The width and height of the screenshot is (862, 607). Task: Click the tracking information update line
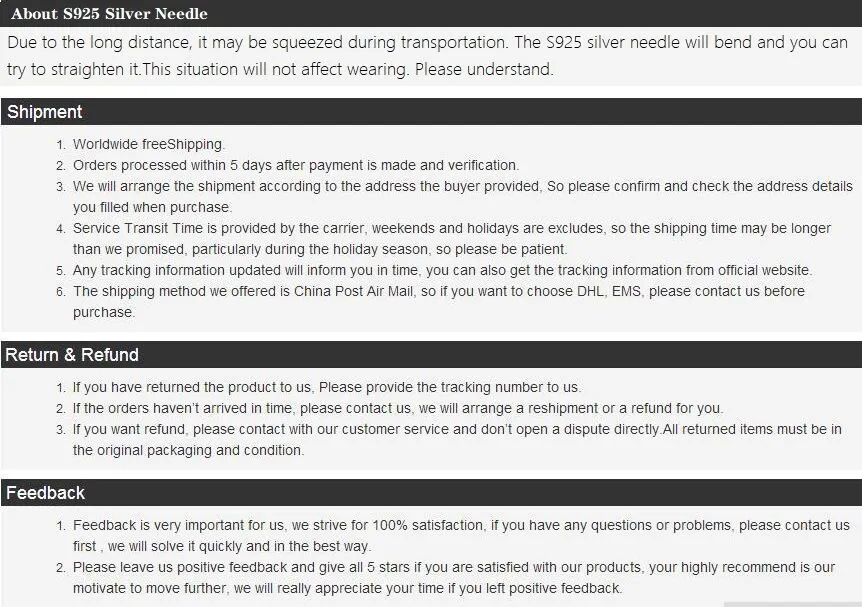click(443, 270)
